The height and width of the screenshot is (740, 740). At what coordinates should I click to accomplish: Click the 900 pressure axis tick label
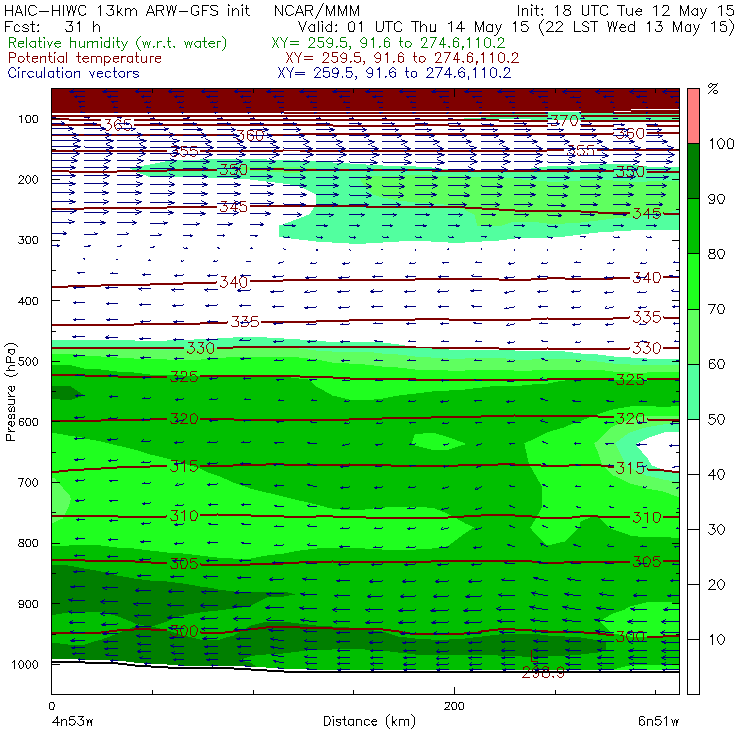tap(28, 604)
